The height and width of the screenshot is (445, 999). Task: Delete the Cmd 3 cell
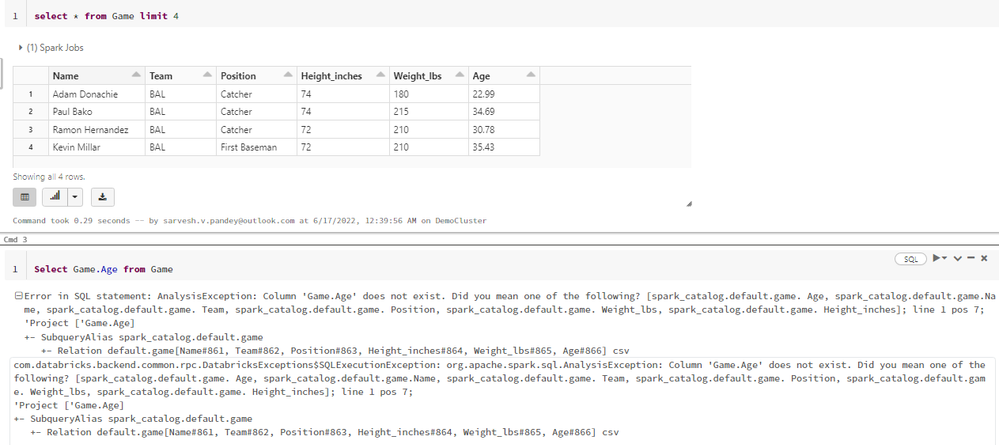tap(984, 258)
